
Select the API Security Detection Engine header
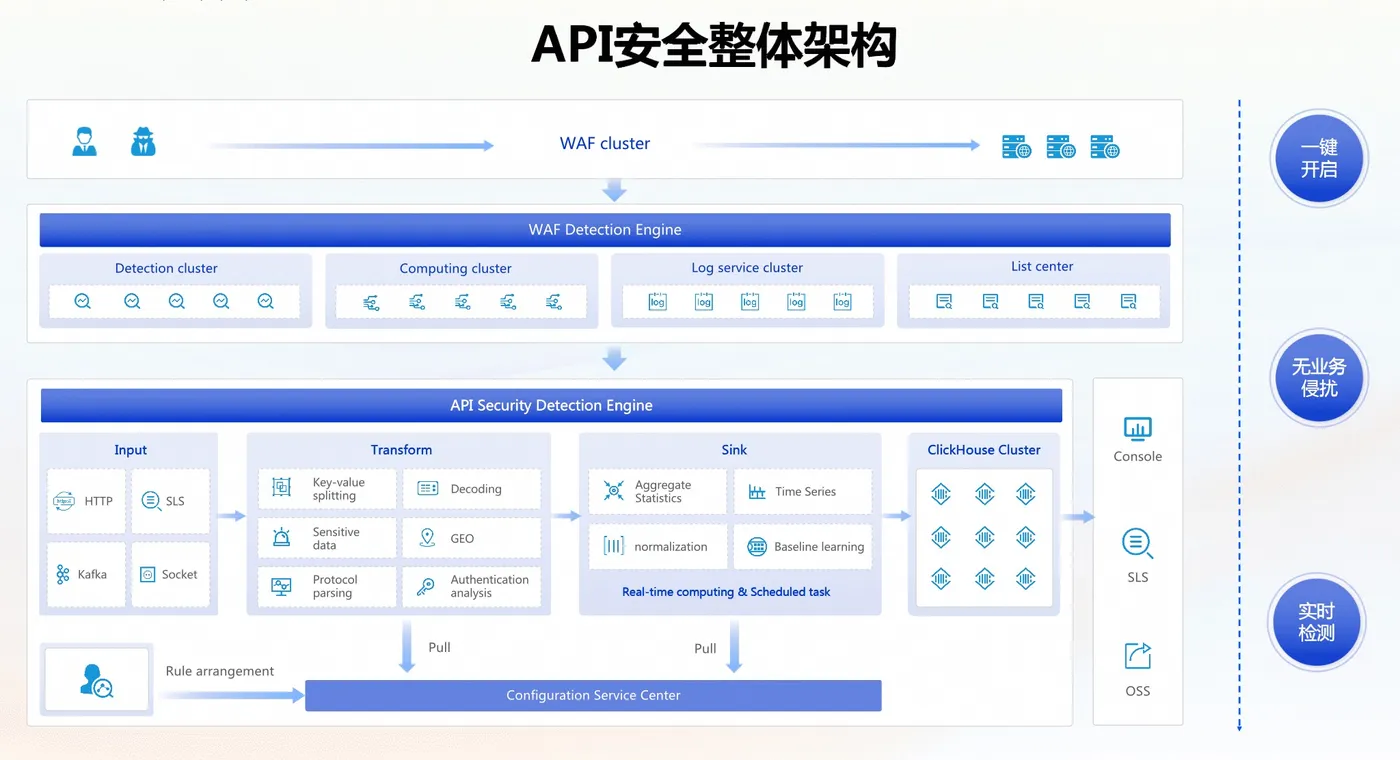(x=551, y=405)
